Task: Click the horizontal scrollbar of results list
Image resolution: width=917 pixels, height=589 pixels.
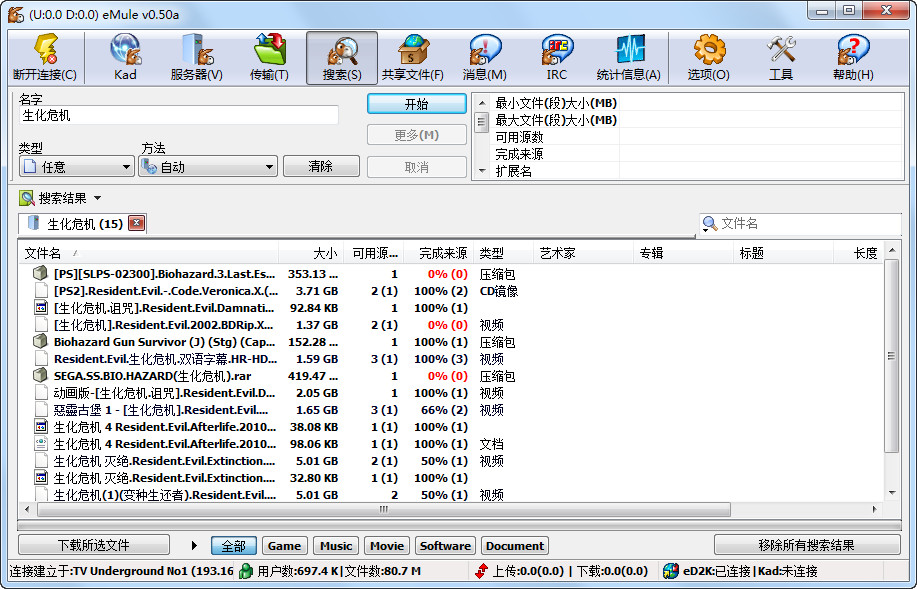Action: click(x=384, y=509)
